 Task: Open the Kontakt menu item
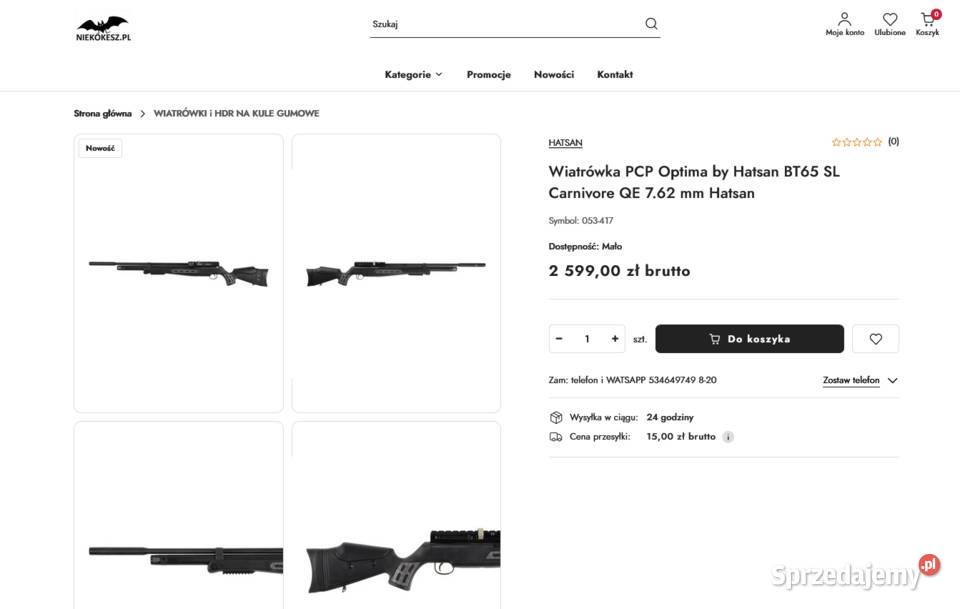click(x=615, y=75)
